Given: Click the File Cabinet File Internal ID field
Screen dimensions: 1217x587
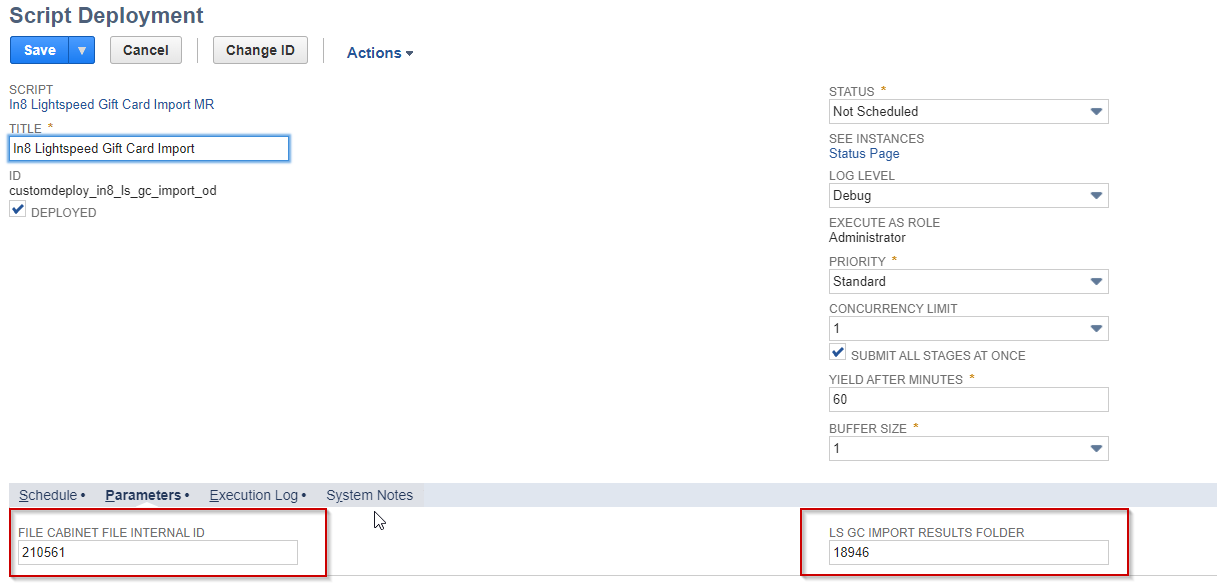Looking at the screenshot, I should point(157,552).
